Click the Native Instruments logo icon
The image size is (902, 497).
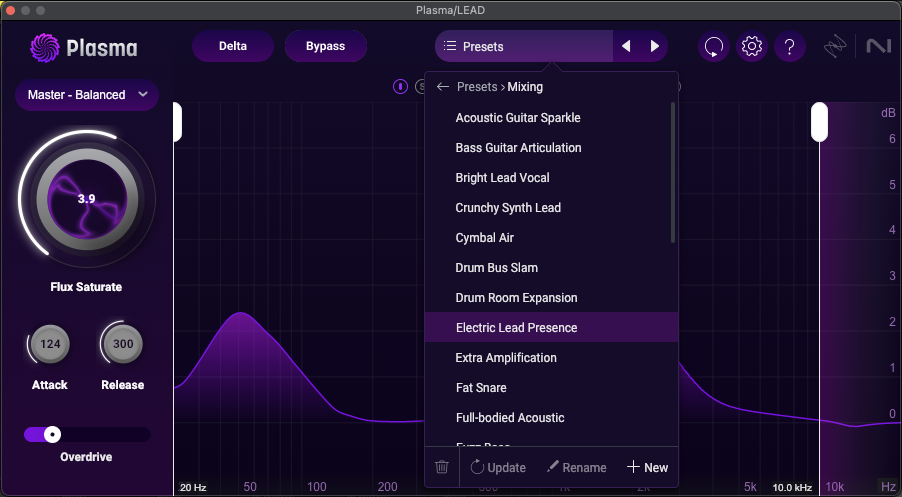(878, 46)
